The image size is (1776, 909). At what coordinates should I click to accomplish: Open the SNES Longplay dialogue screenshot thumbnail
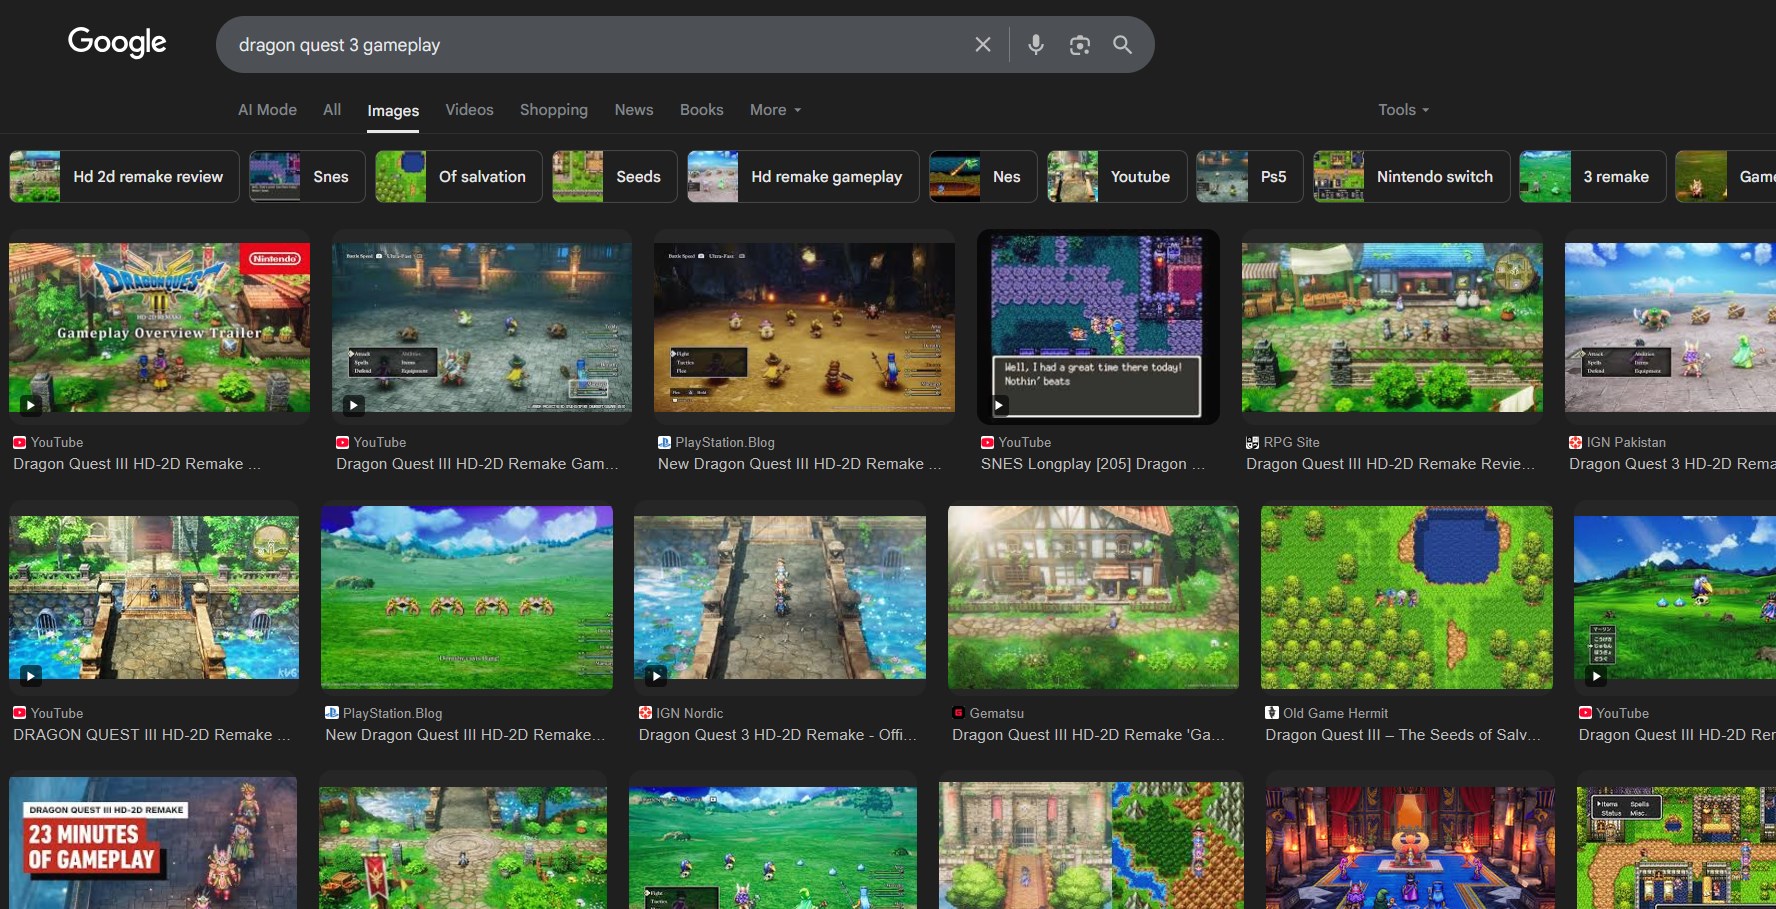click(x=1097, y=327)
